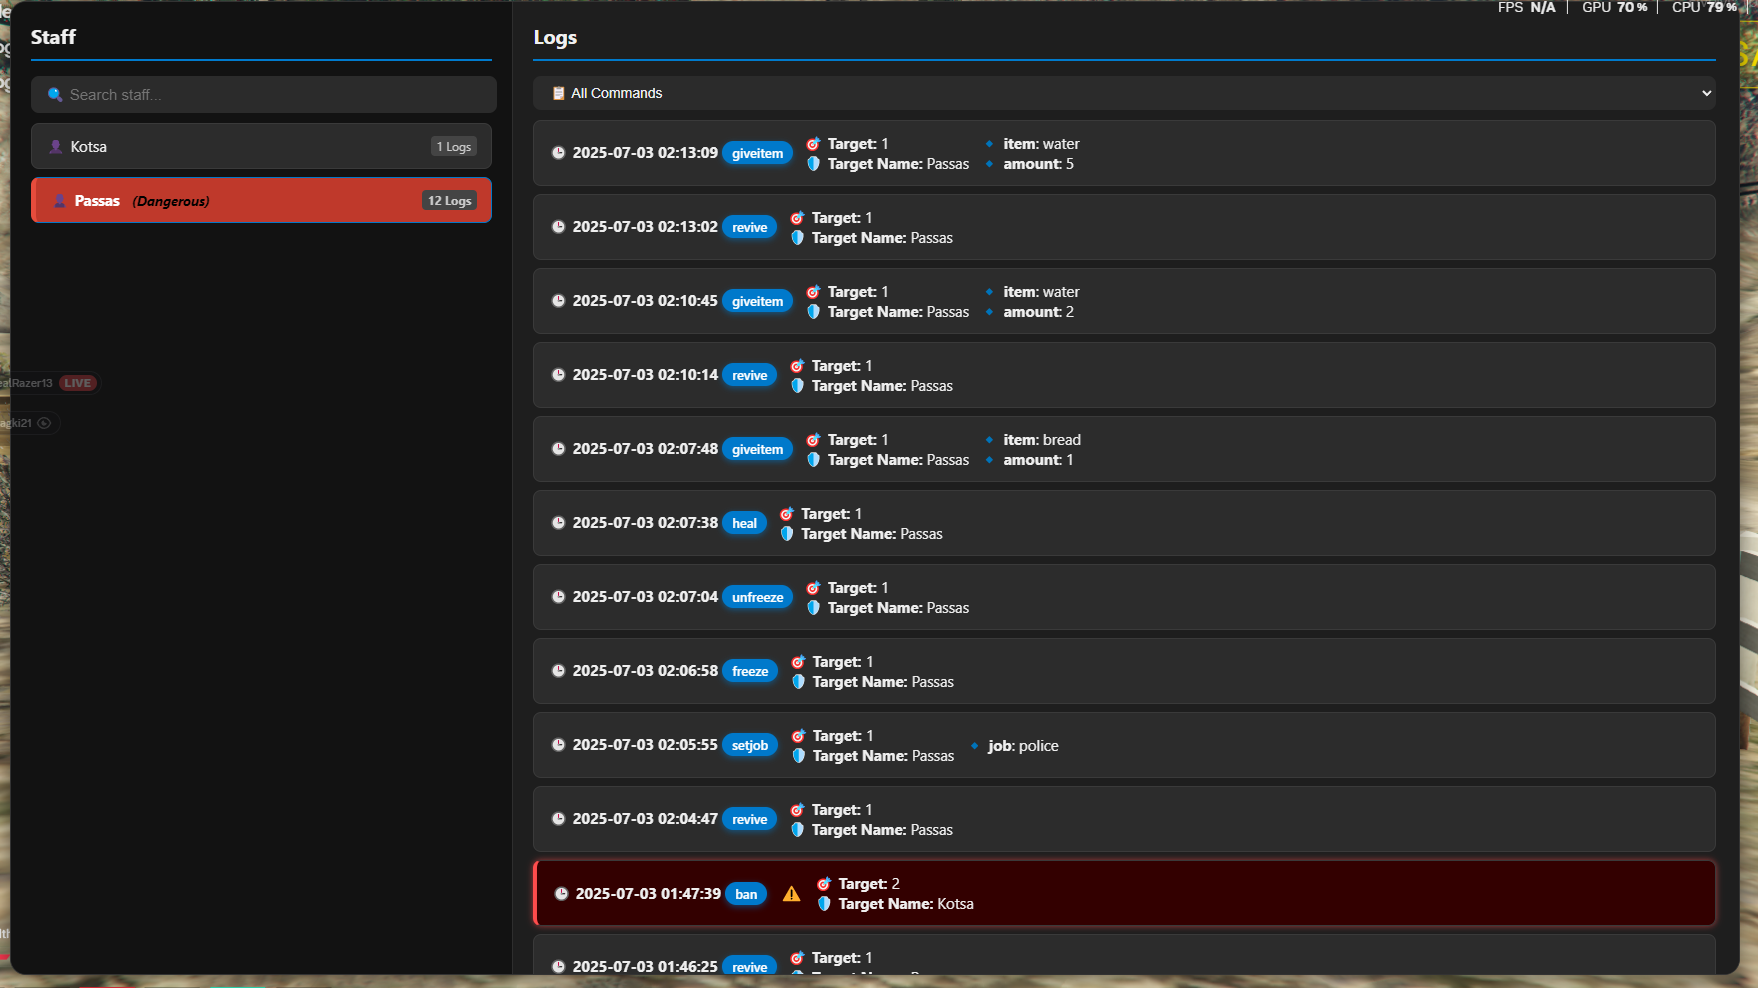Click clock icon of the 02:10:14 log
Screen dimensions: 1758x988
point(559,375)
